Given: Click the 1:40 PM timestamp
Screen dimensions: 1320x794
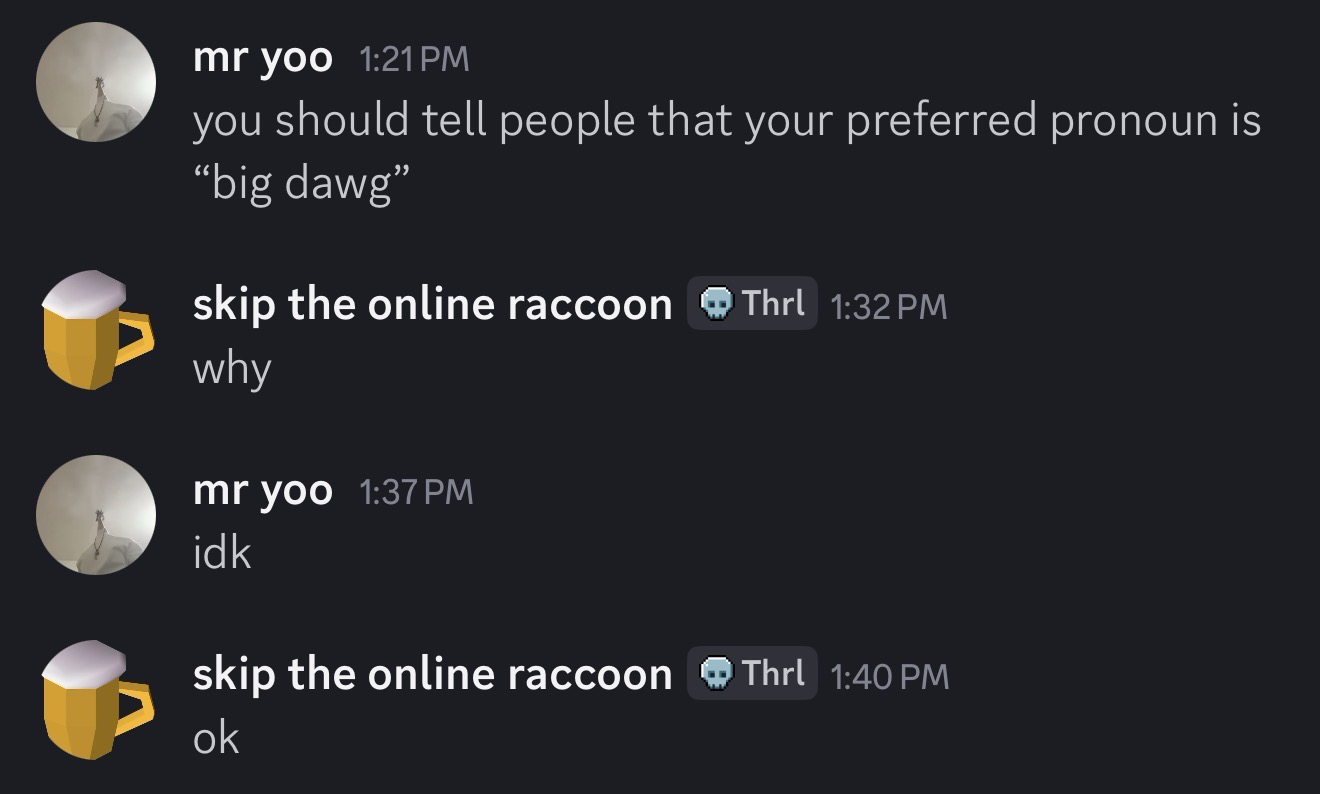Looking at the screenshot, I should (889, 676).
